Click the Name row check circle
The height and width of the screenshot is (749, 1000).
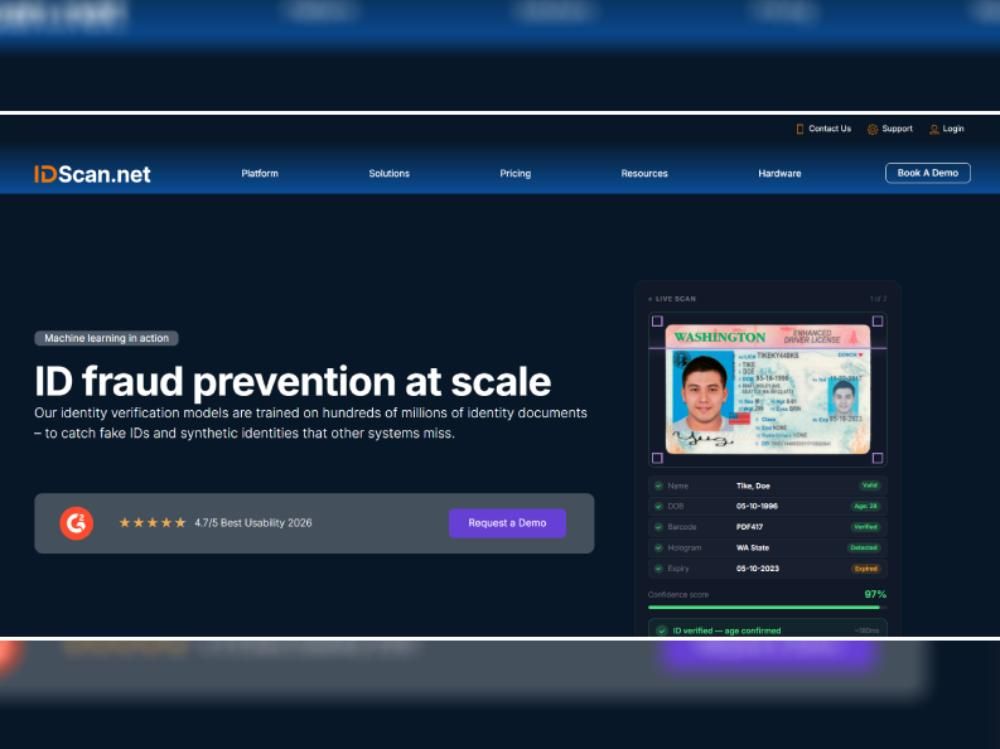coord(659,486)
